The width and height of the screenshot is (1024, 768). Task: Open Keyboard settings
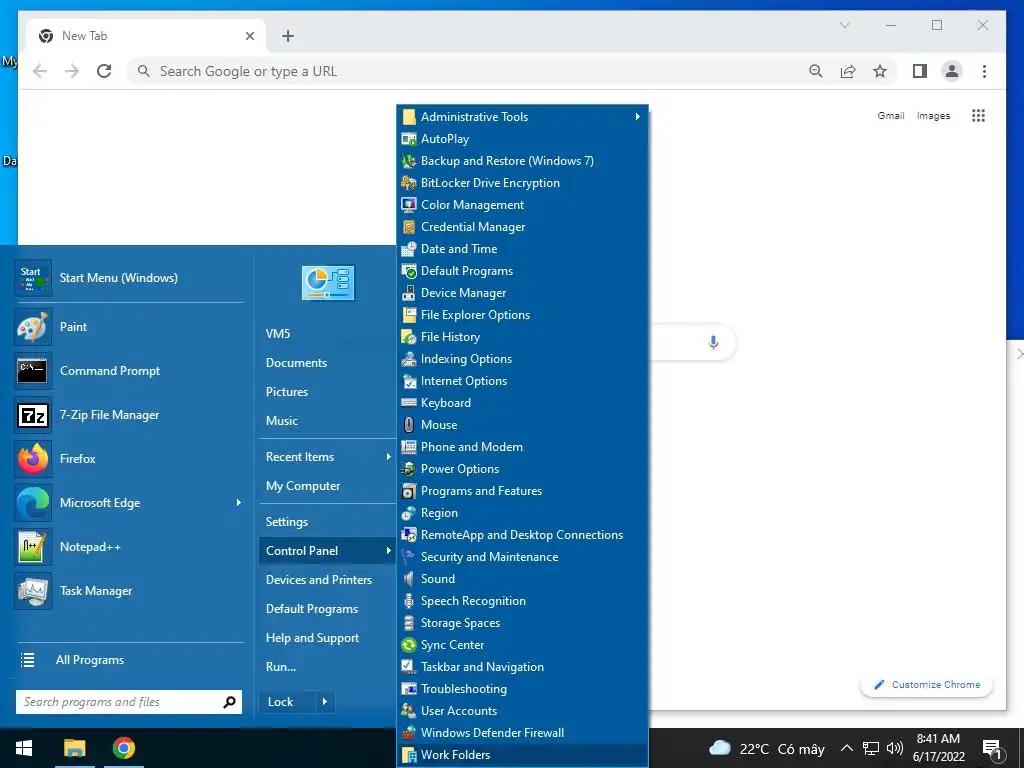tap(522, 403)
